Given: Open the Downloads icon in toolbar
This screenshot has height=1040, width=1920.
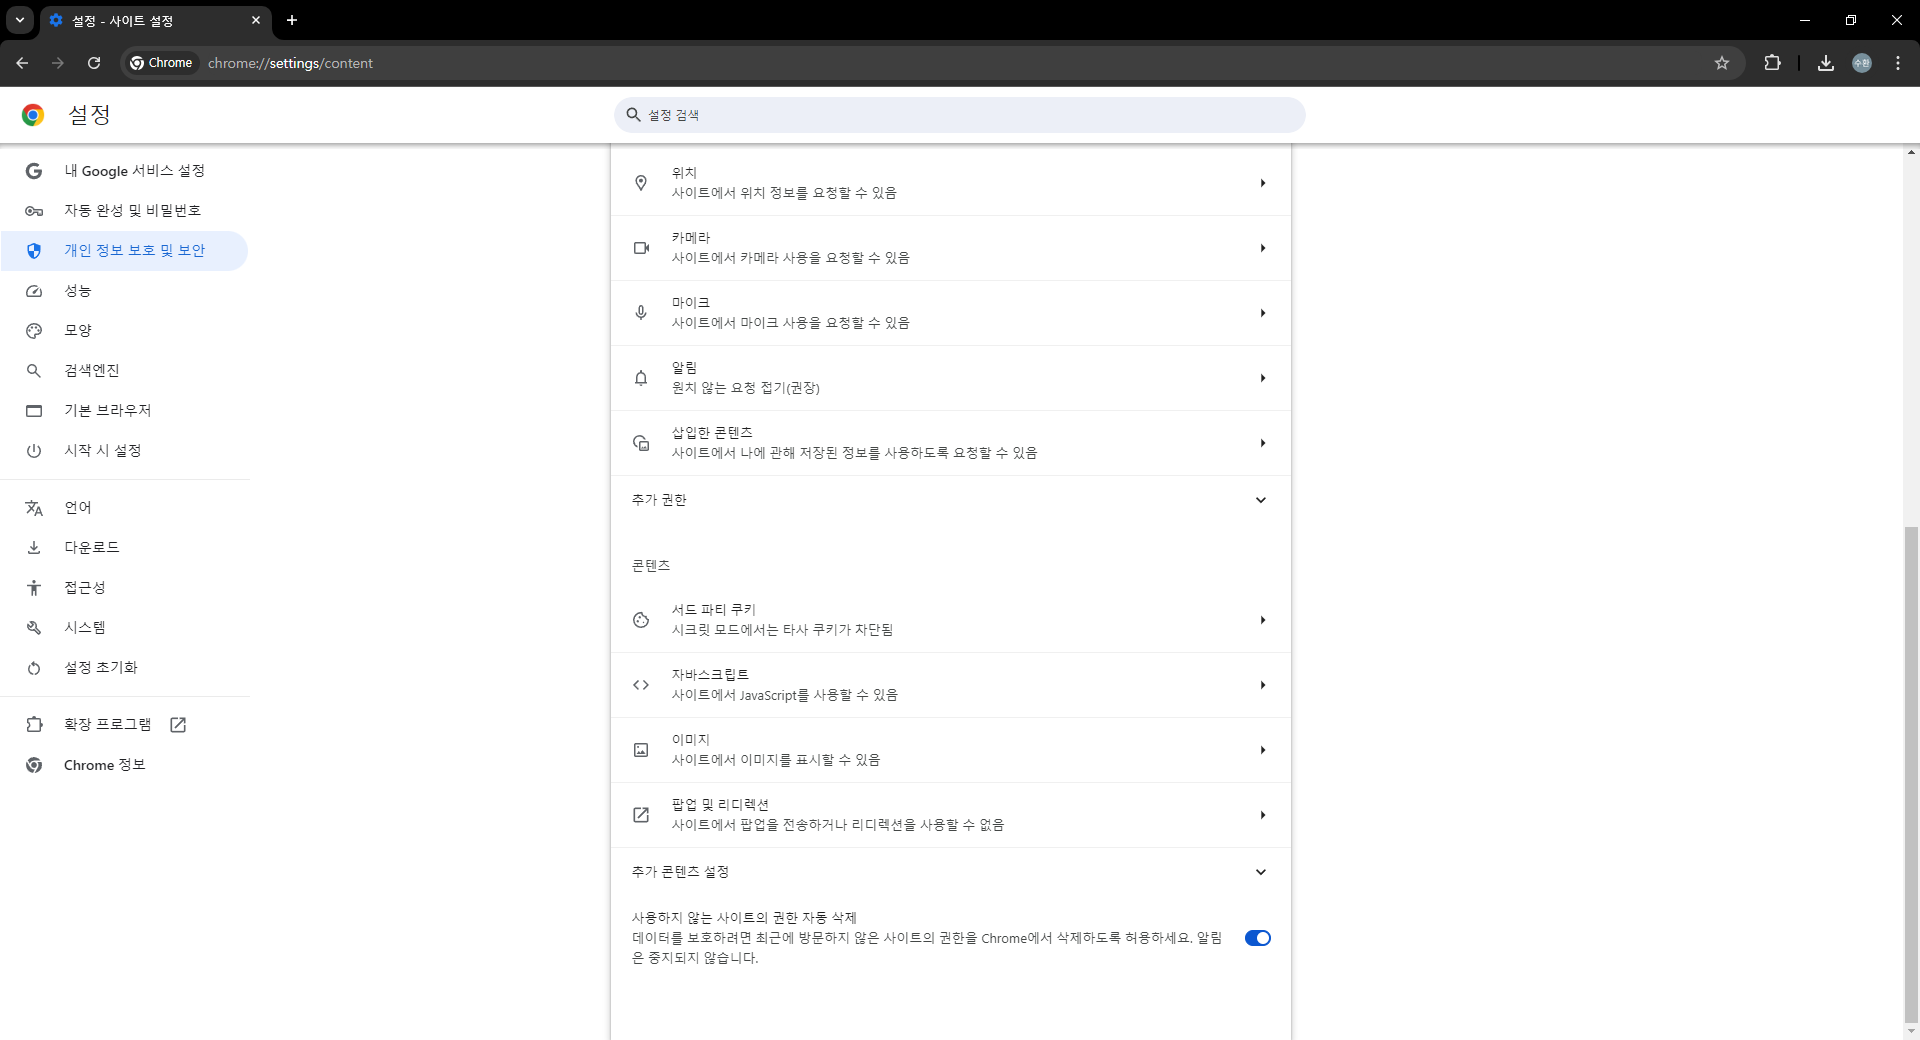Looking at the screenshot, I should click(1825, 63).
